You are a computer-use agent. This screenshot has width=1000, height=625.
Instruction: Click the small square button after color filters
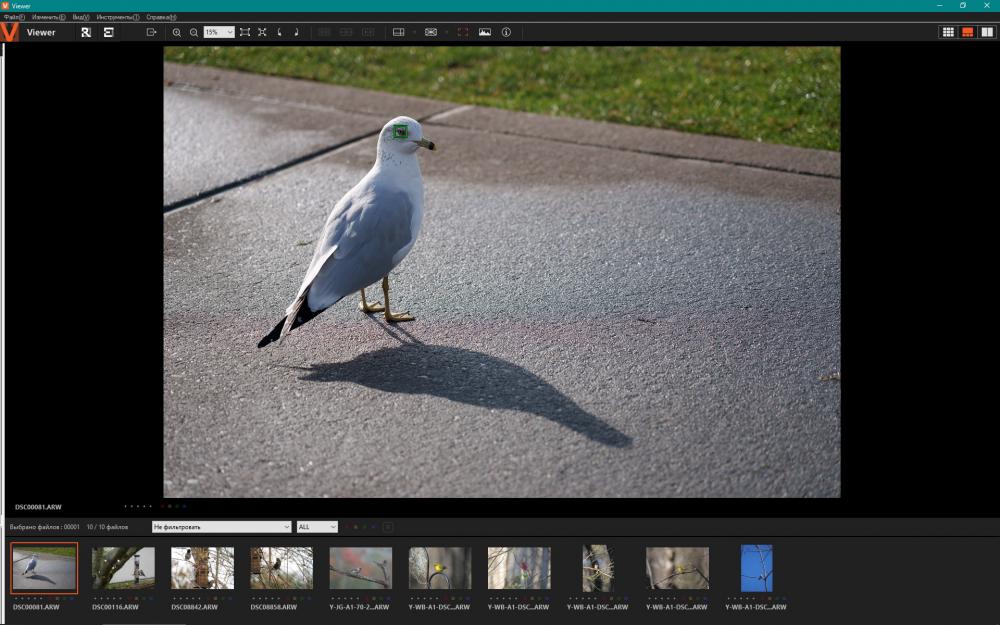click(x=387, y=527)
